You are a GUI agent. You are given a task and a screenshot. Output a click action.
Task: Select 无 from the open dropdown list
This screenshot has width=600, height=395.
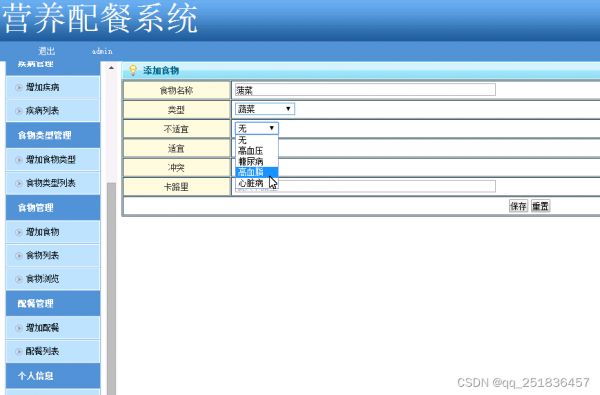coord(257,140)
